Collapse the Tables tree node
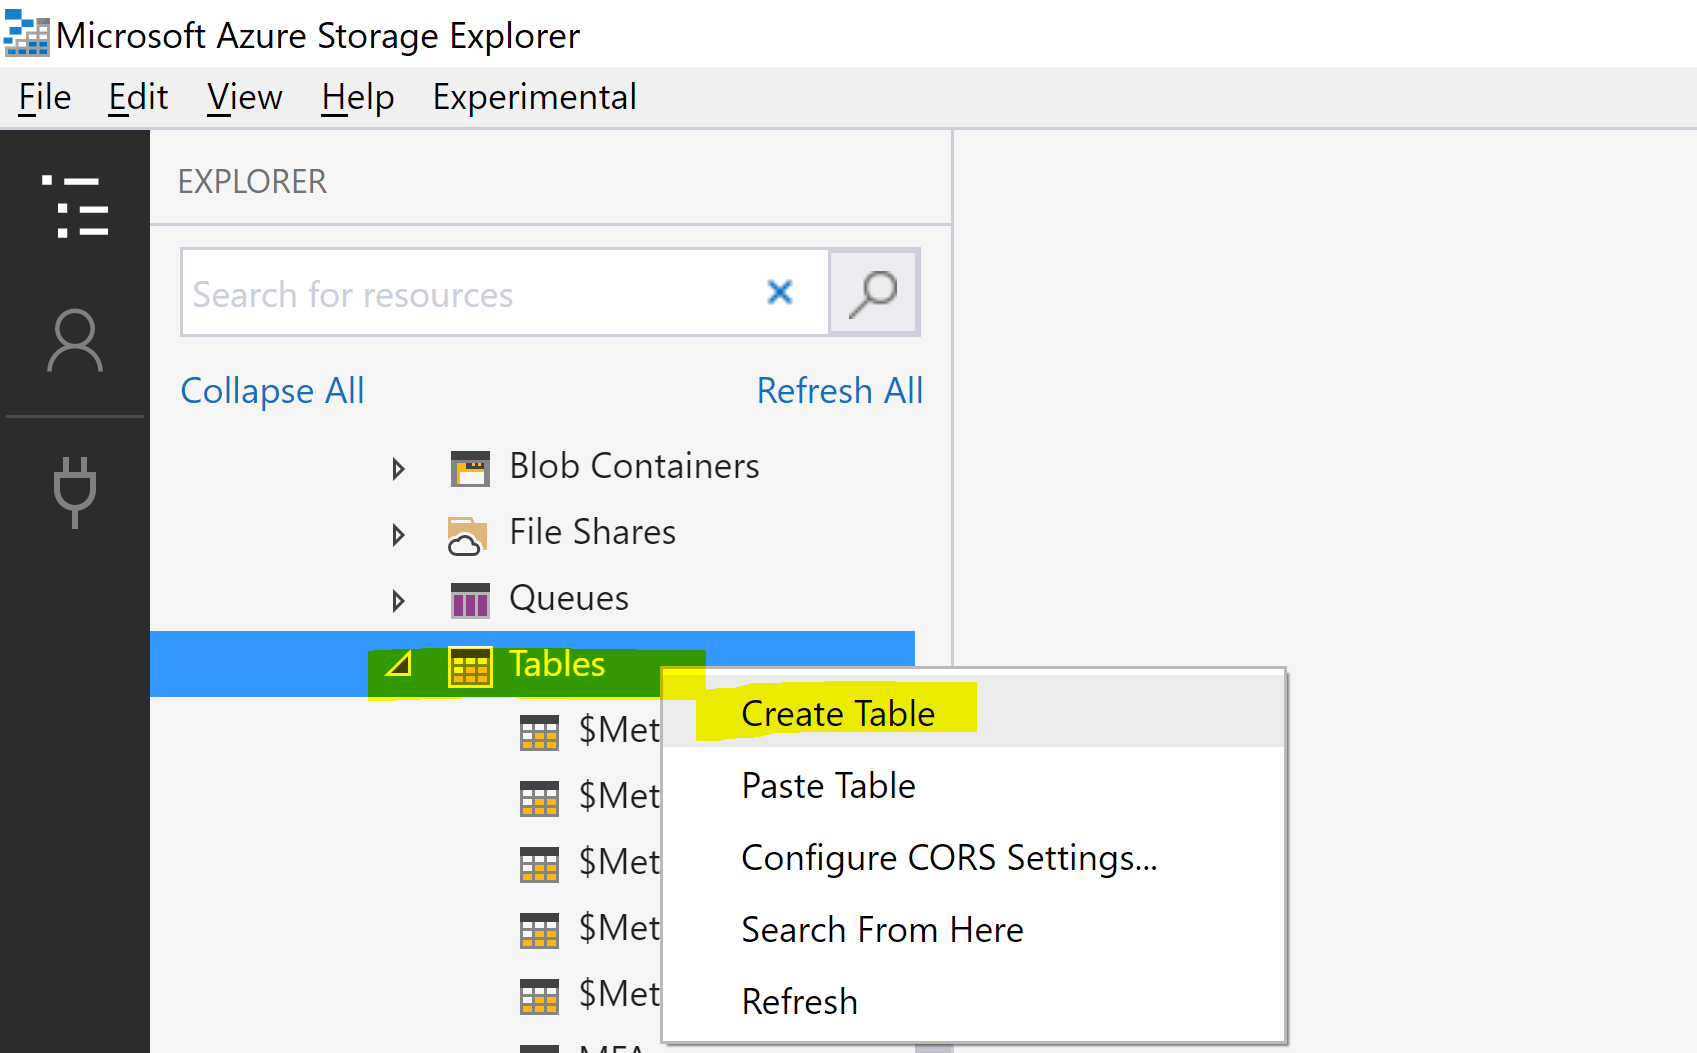Screen dimensions: 1697x1053 (x=398, y=666)
